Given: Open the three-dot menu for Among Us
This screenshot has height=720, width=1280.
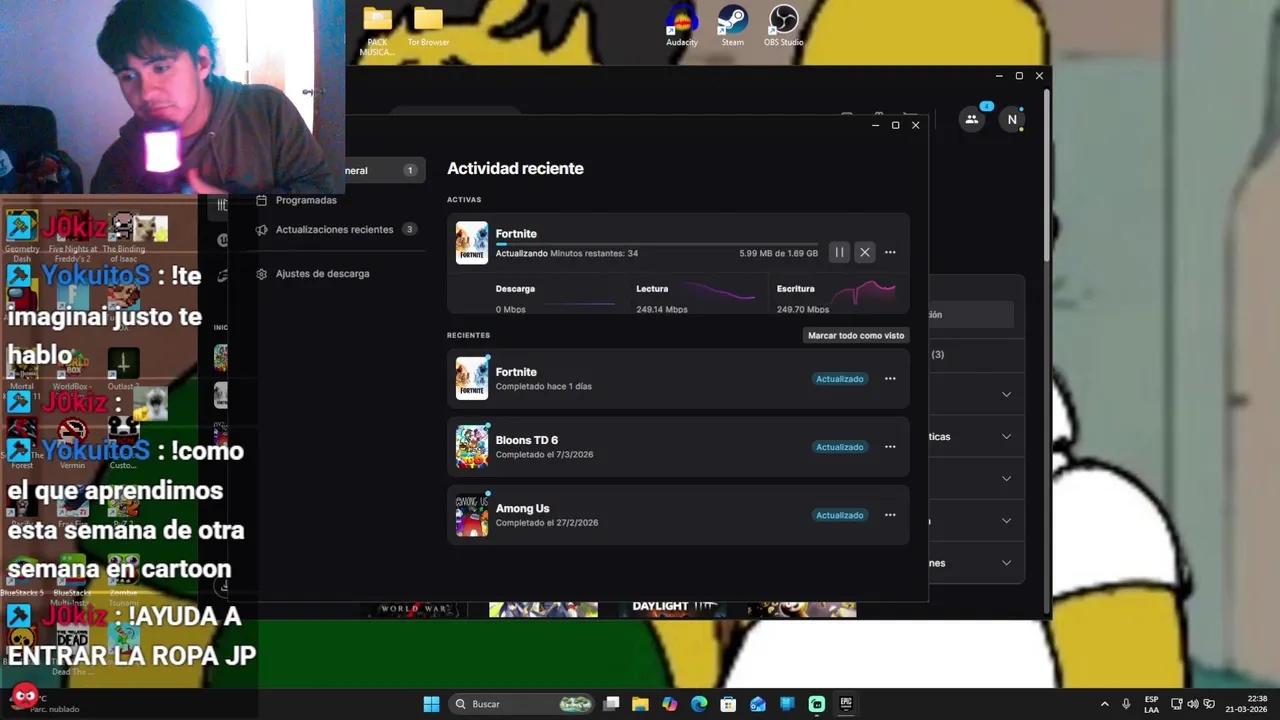Looking at the screenshot, I should point(890,515).
